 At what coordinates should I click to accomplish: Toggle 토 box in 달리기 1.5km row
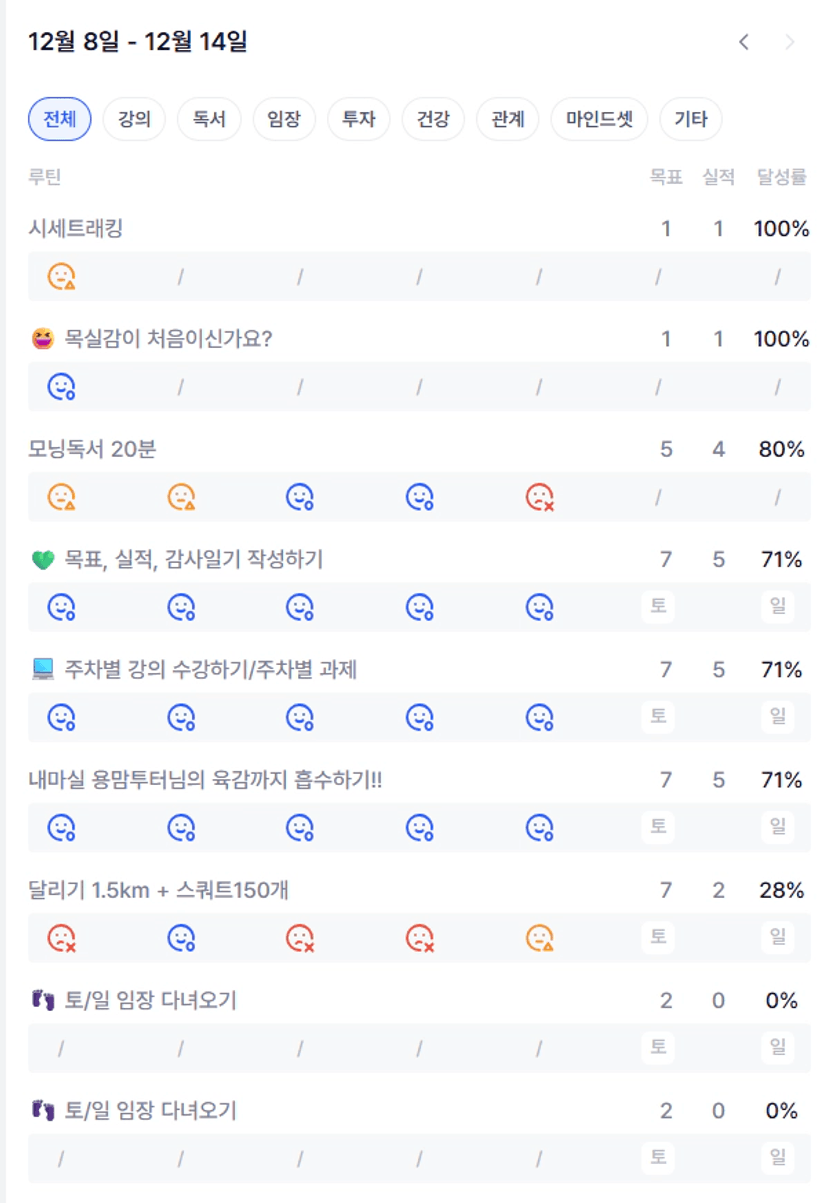(x=658, y=937)
